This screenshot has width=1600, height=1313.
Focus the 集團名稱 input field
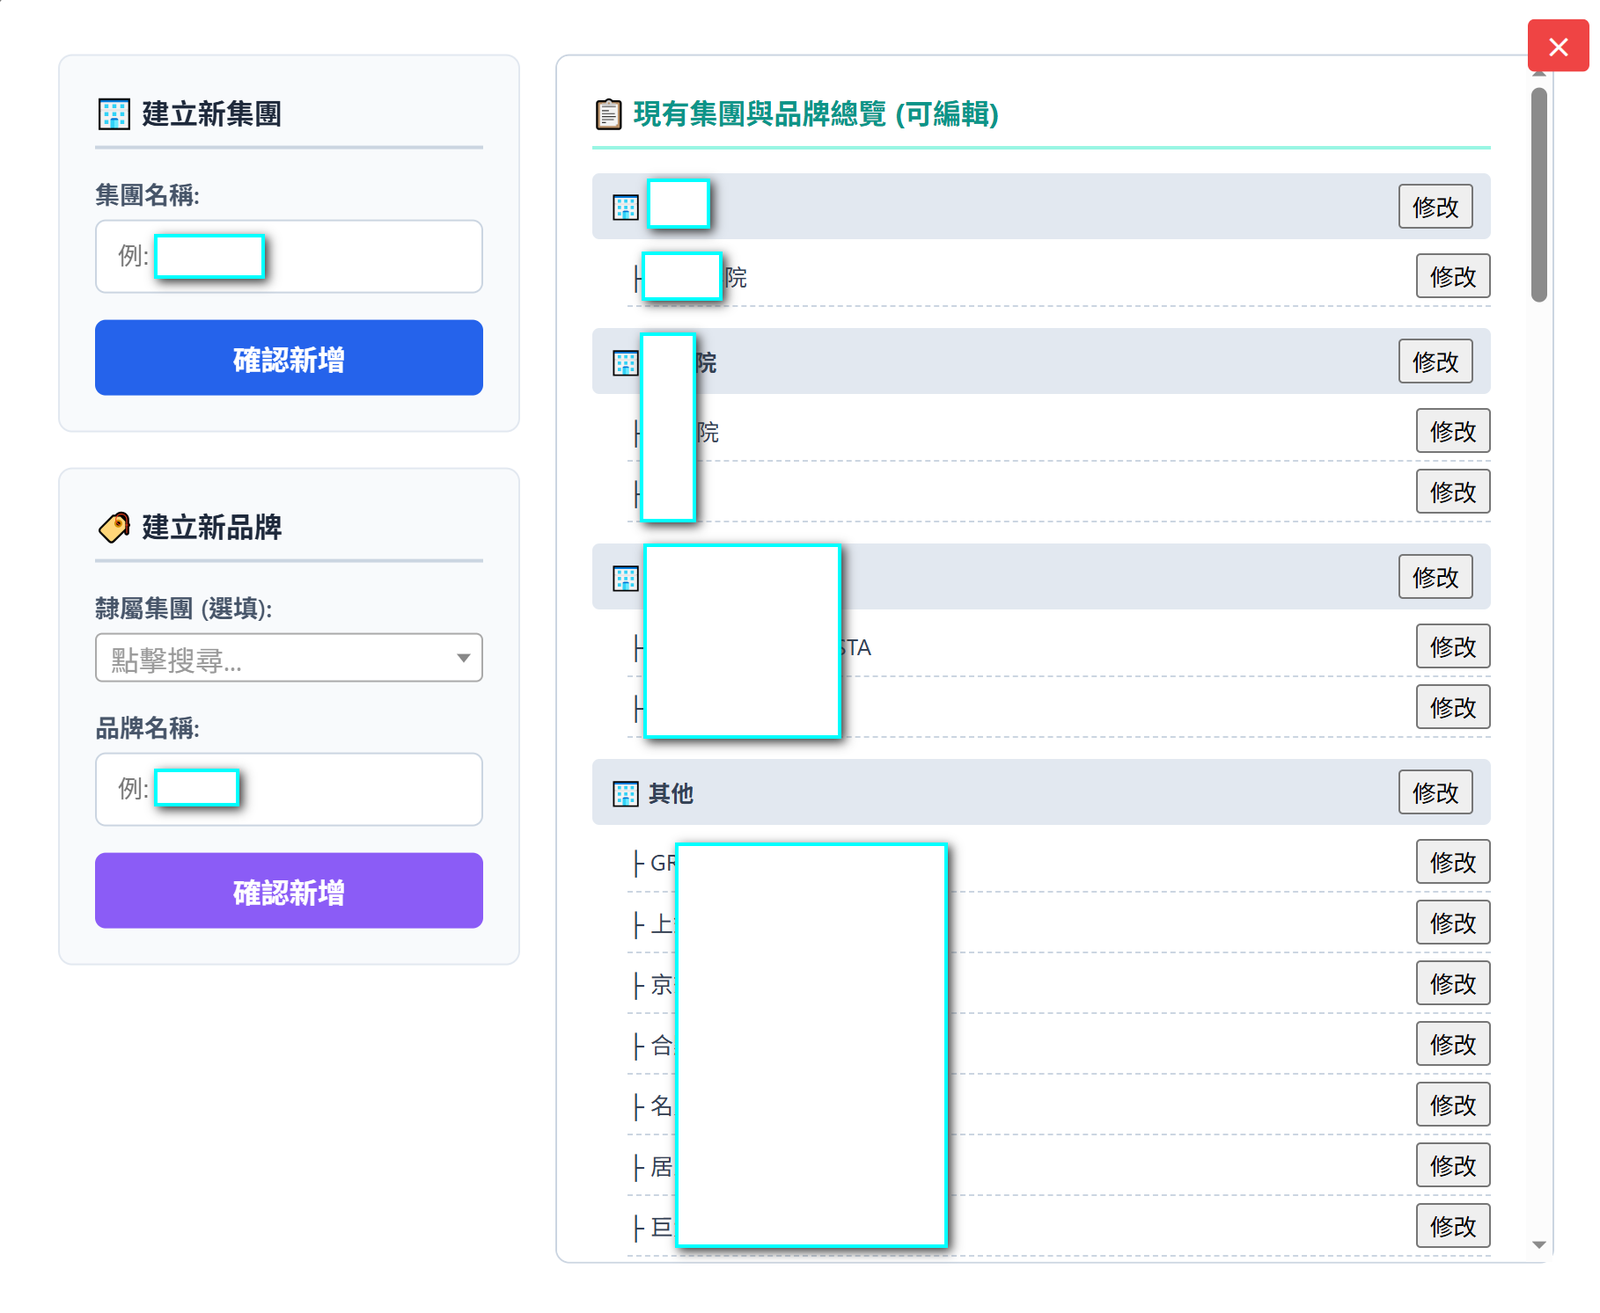(x=289, y=256)
